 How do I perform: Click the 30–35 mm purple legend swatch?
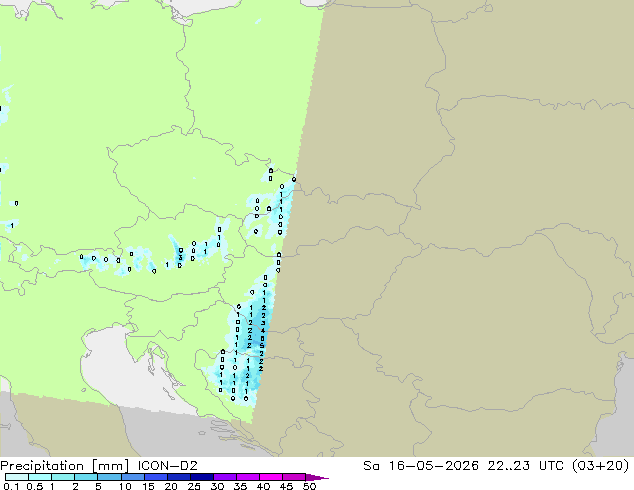[x=225, y=477]
